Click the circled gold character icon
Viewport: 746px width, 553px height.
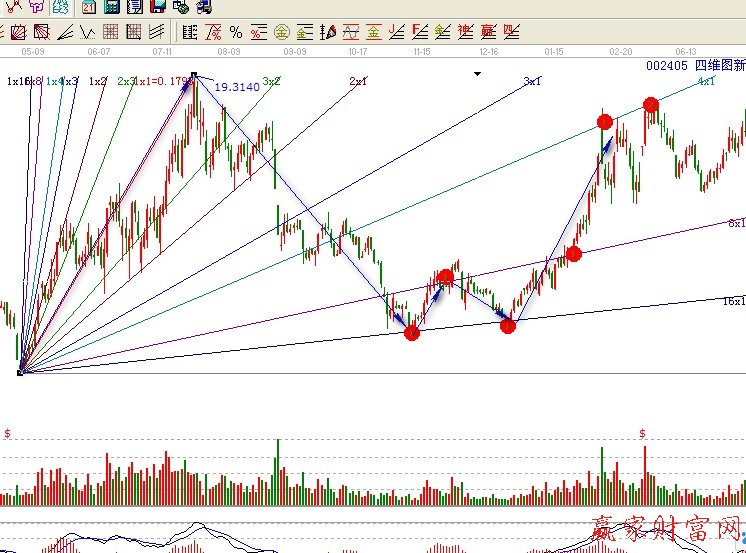[281, 32]
